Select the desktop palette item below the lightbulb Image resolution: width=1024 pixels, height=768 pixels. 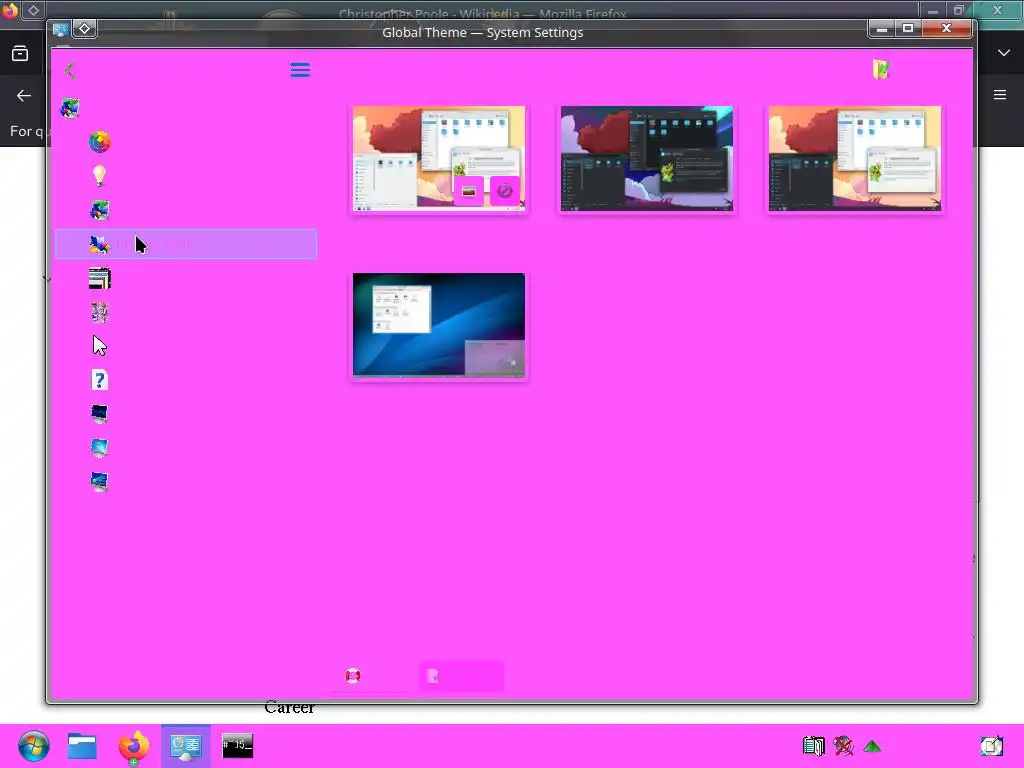pyautogui.click(x=99, y=210)
